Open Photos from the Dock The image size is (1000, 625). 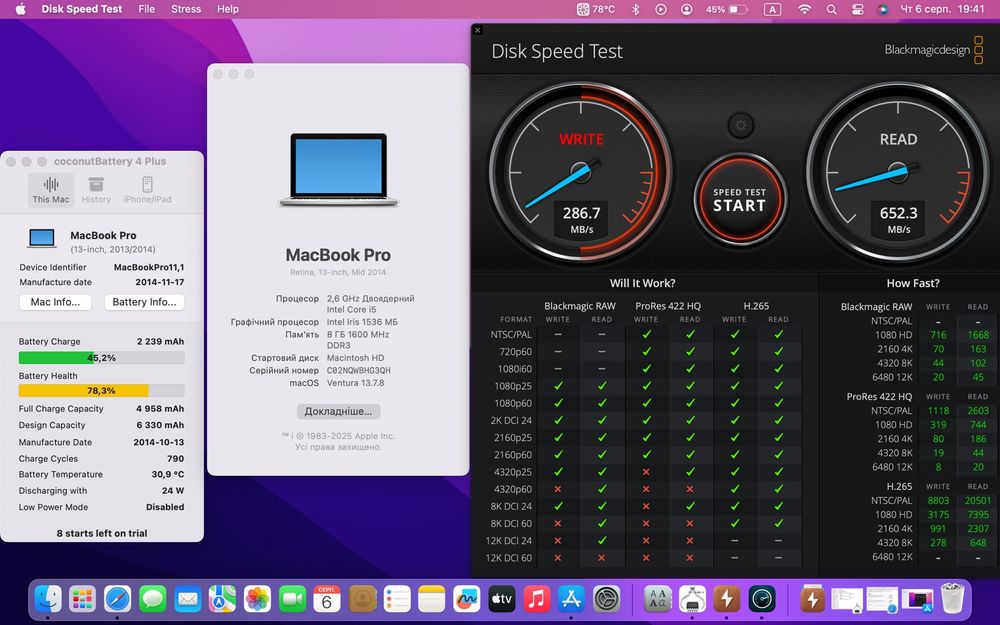pos(258,599)
